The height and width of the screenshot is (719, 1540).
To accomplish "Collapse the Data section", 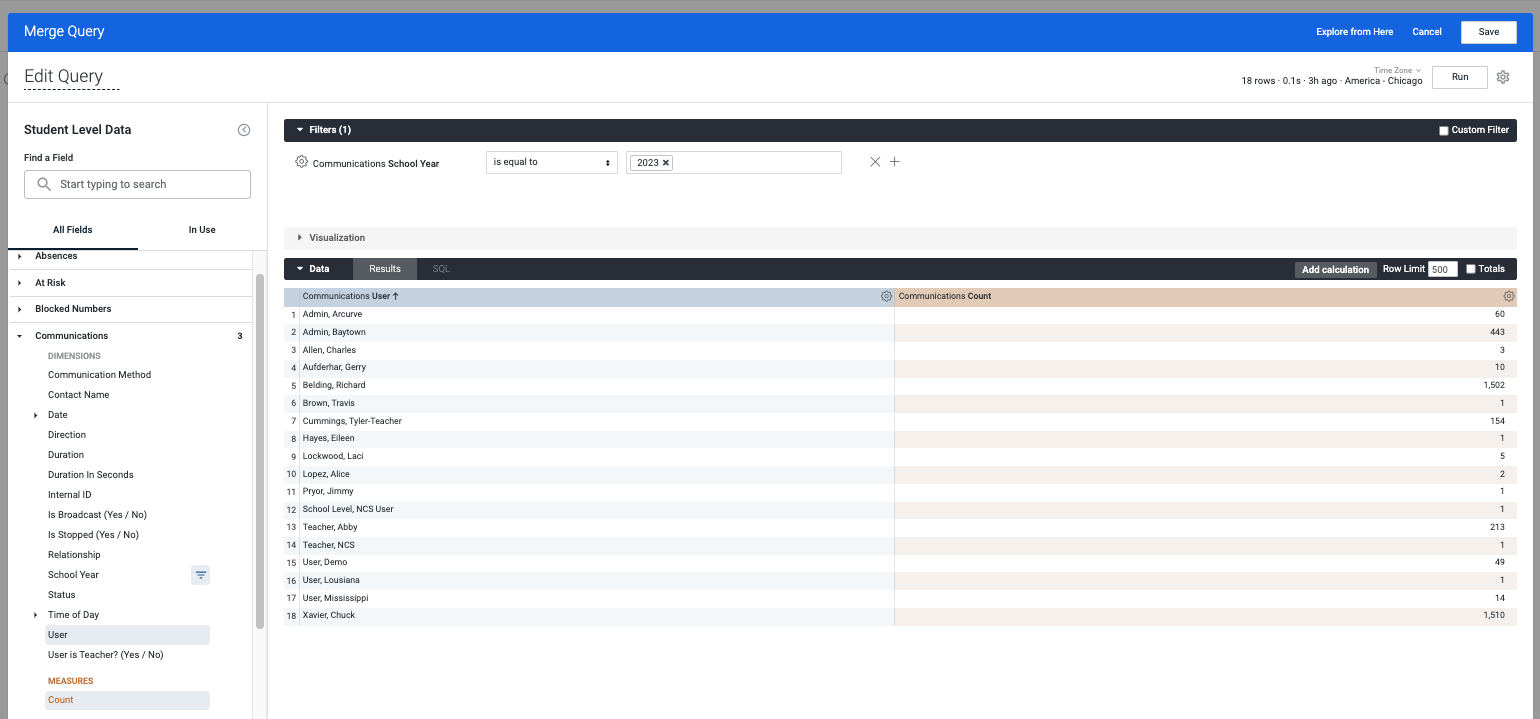I will click(299, 269).
